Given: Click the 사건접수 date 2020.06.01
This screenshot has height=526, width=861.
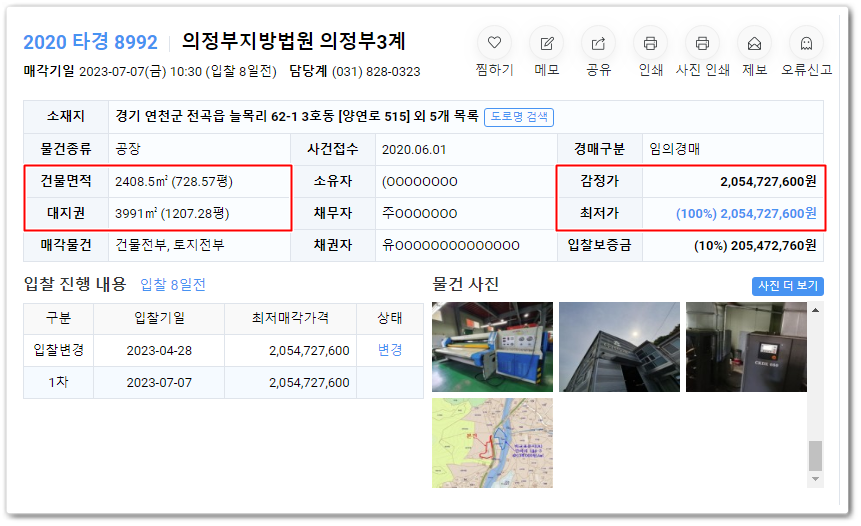Looking at the screenshot, I should [x=413, y=150].
